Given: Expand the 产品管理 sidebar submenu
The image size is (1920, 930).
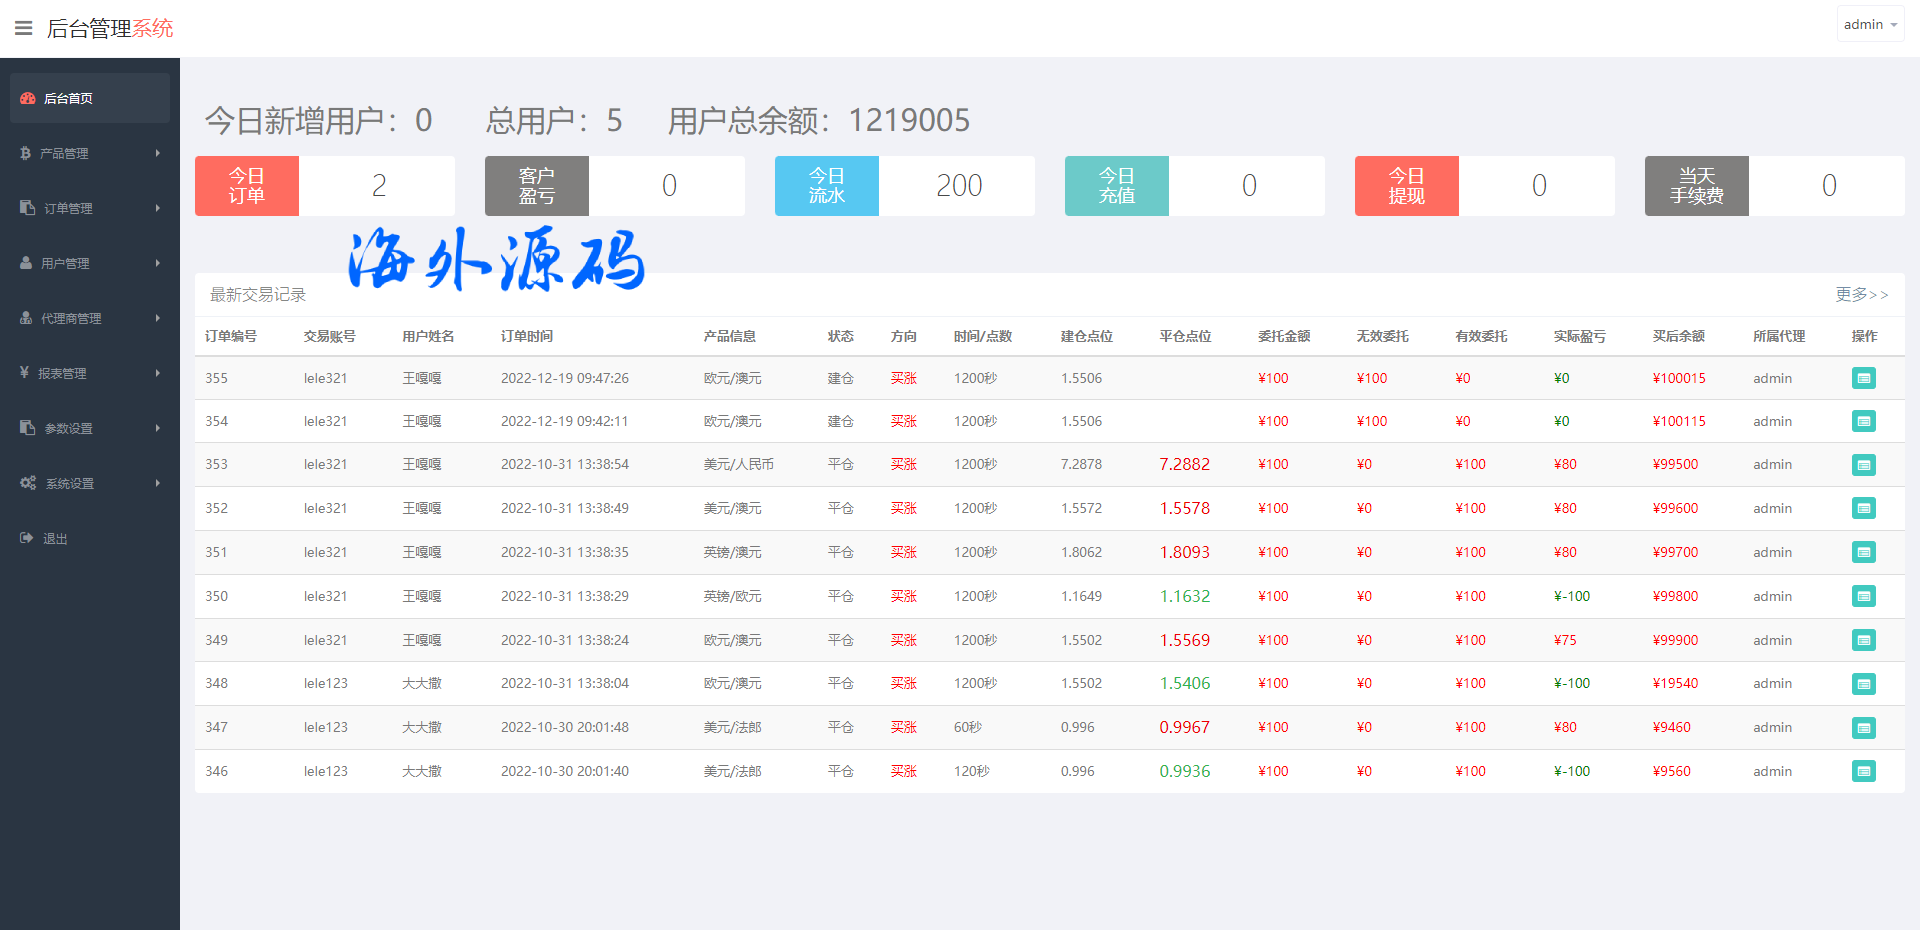Looking at the screenshot, I should [x=157, y=153].
